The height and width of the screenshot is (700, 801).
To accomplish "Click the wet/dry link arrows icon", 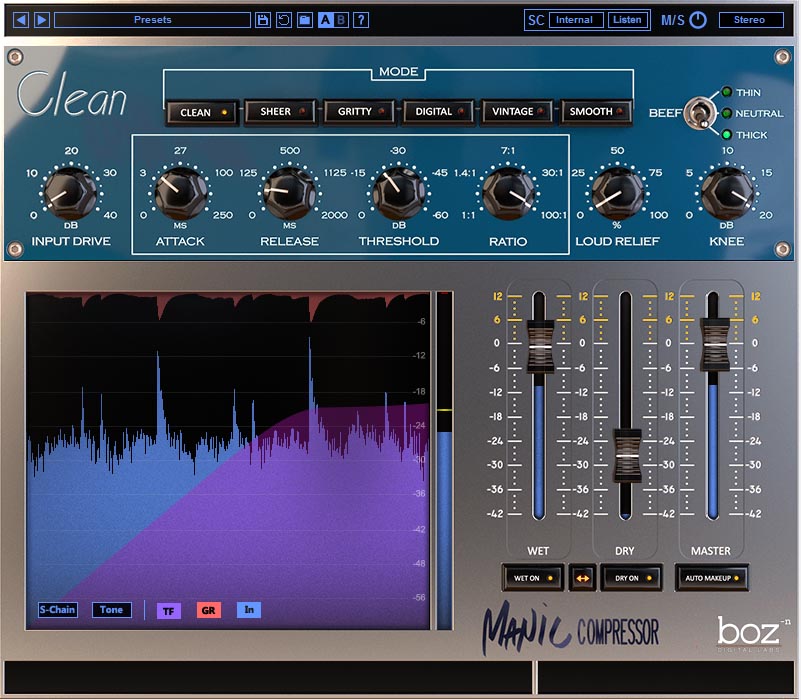I will (584, 578).
